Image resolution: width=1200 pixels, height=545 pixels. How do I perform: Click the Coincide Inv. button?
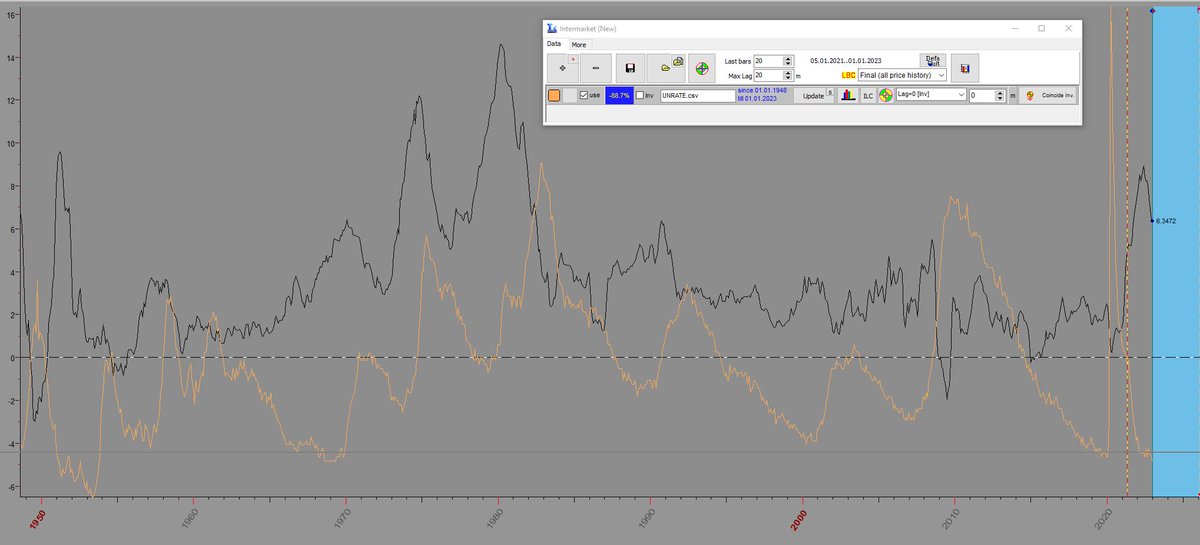pos(1048,95)
